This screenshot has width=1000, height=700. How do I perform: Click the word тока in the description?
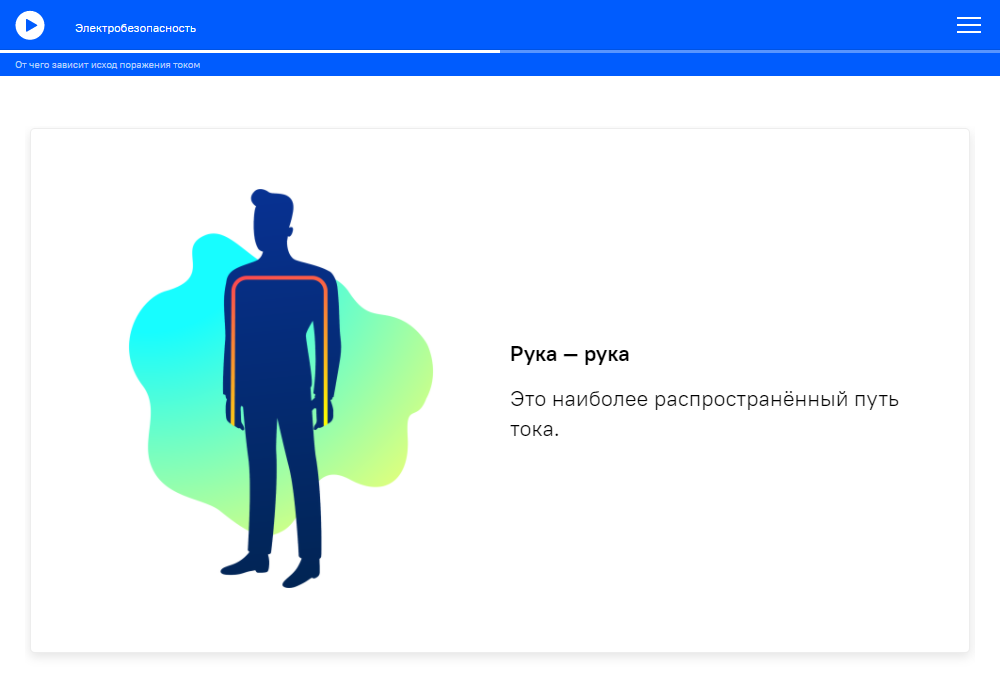(x=533, y=429)
